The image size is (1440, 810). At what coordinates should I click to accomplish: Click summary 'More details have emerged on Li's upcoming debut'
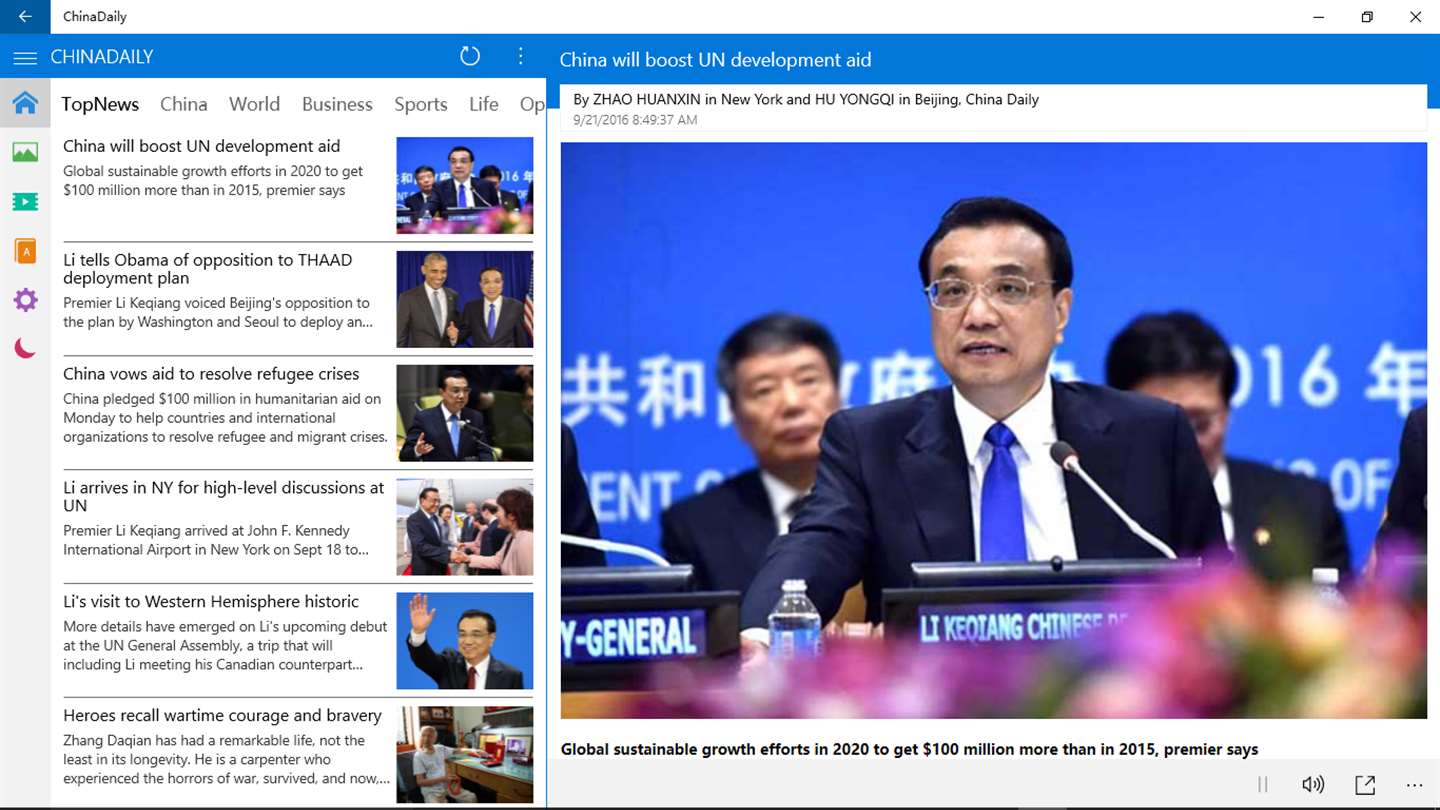(225, 646)
